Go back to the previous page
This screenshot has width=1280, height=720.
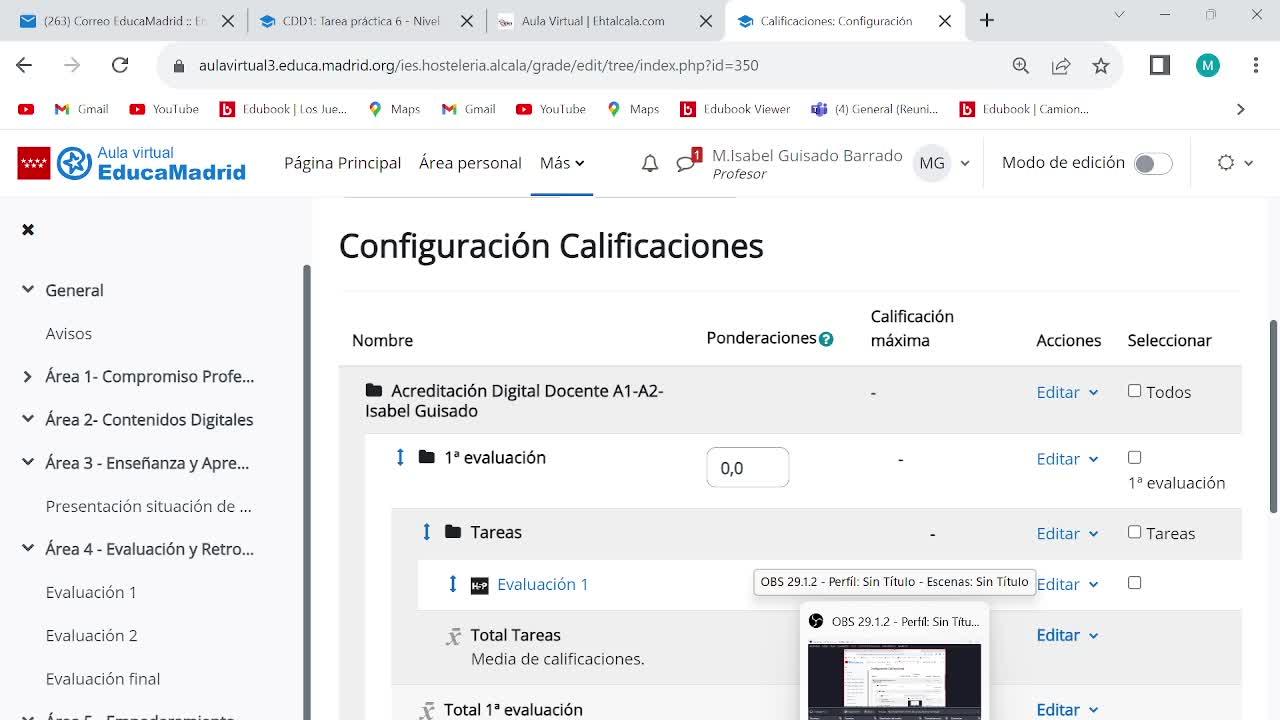coord(24,65)
